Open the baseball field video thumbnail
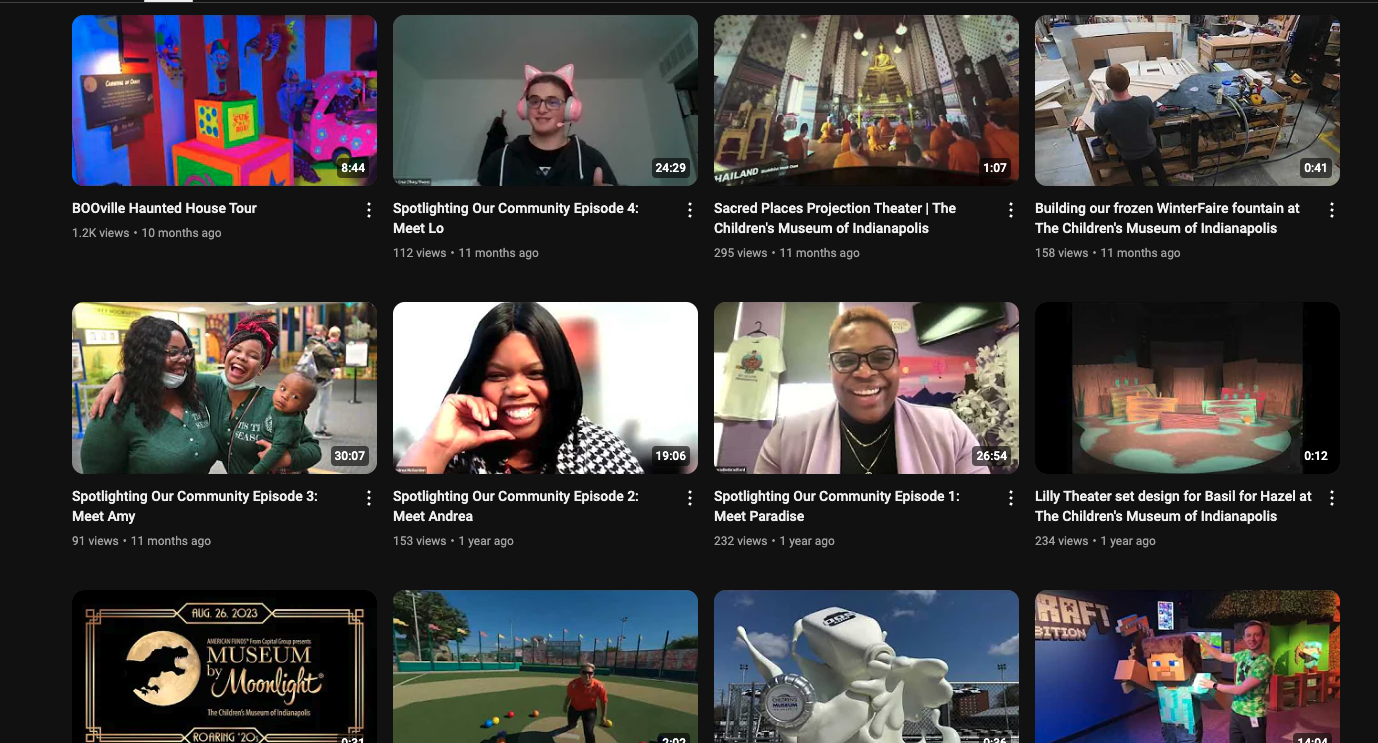The image size is (1378, 743). pos(545,668)
